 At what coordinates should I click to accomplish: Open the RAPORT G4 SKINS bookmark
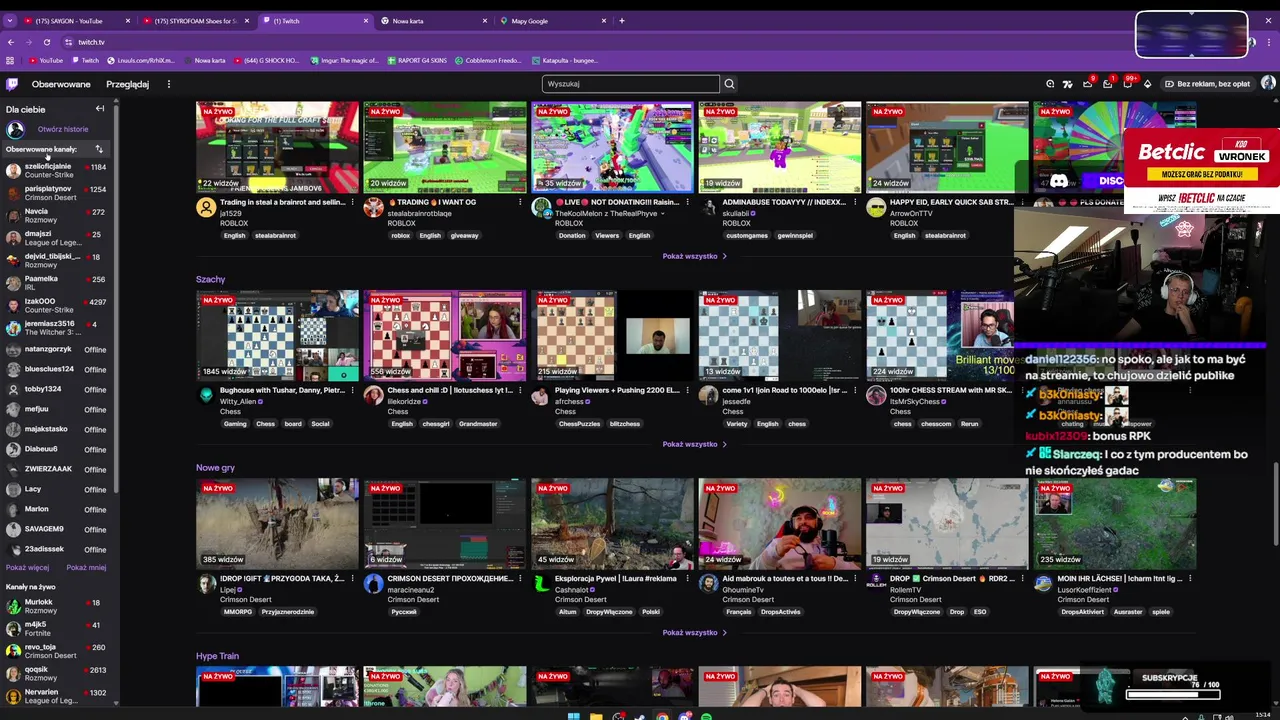[416, 60]
